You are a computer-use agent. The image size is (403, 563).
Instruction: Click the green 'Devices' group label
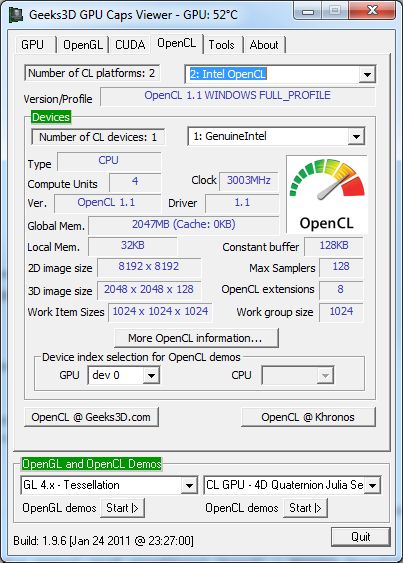coord(51,117)
